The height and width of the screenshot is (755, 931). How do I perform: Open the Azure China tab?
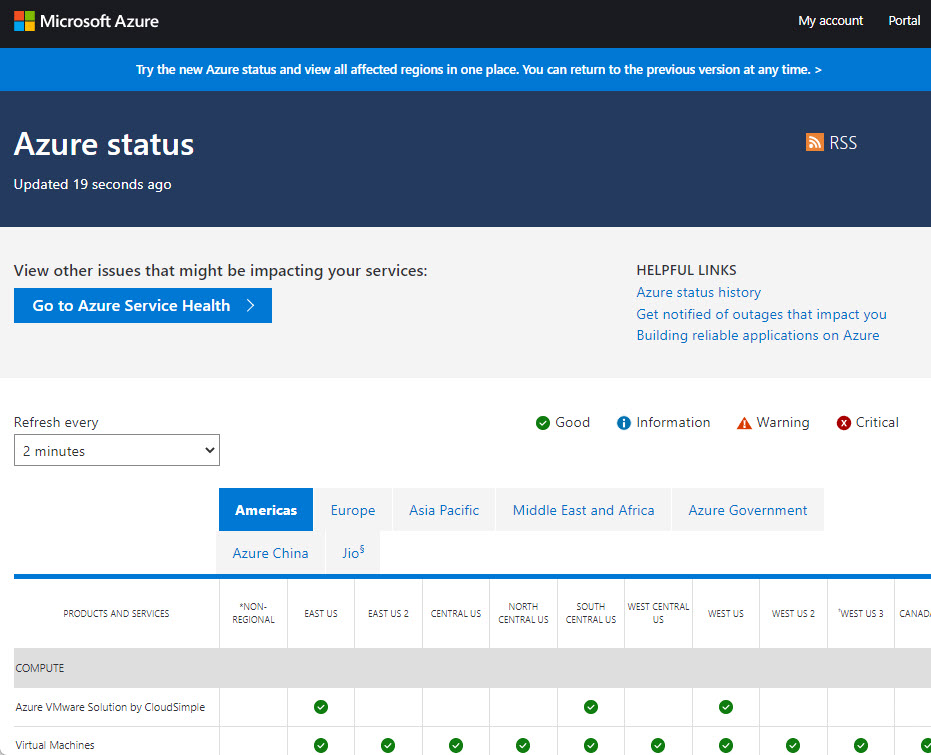coord(271,553)
